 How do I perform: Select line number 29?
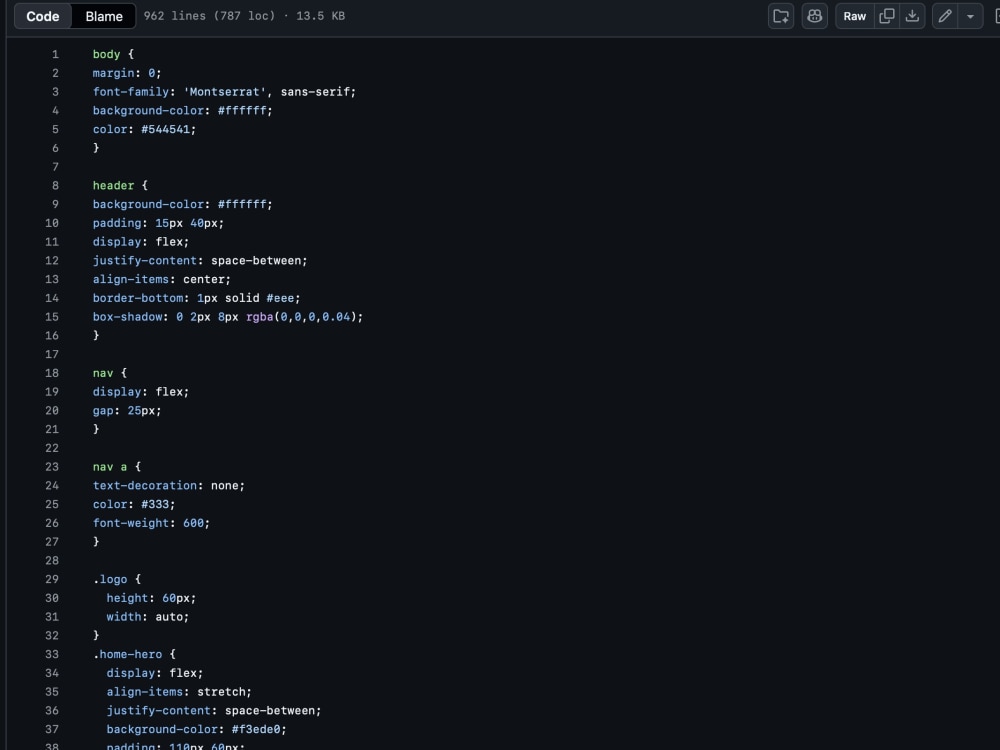pos(52,579)
